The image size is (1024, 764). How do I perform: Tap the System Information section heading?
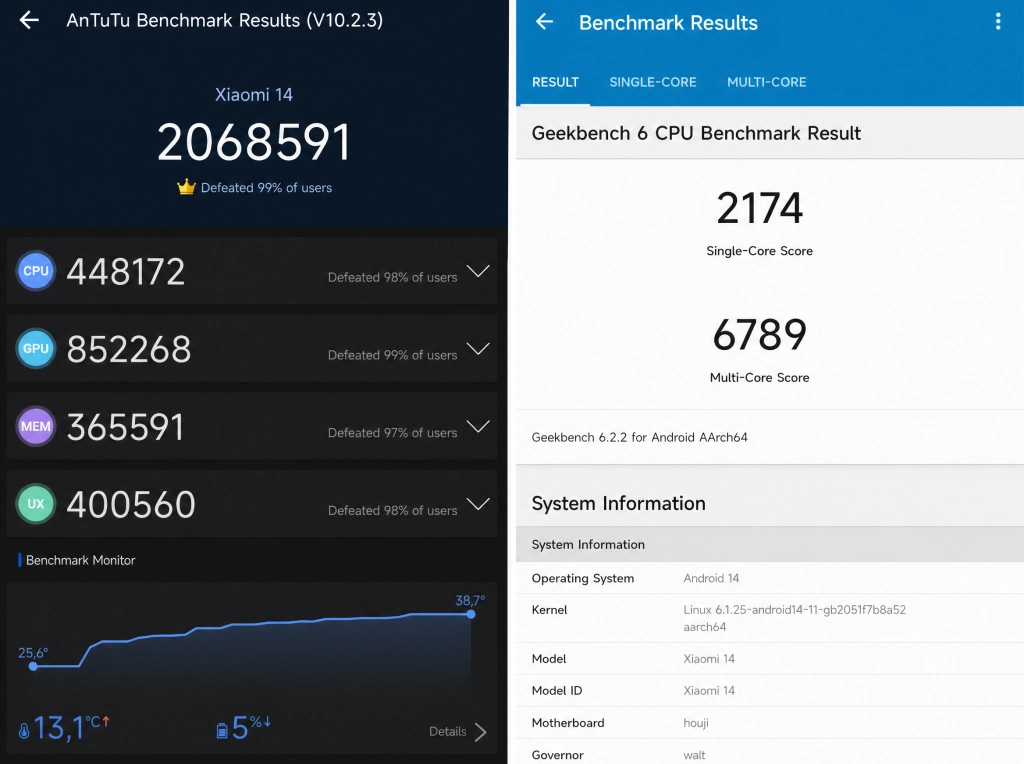point(618,503)
